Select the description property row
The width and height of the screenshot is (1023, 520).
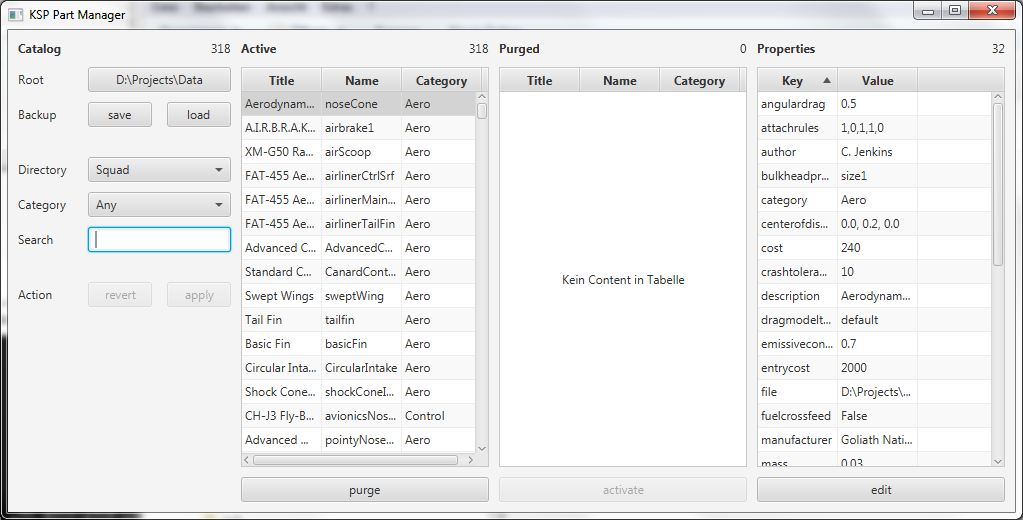875,296
